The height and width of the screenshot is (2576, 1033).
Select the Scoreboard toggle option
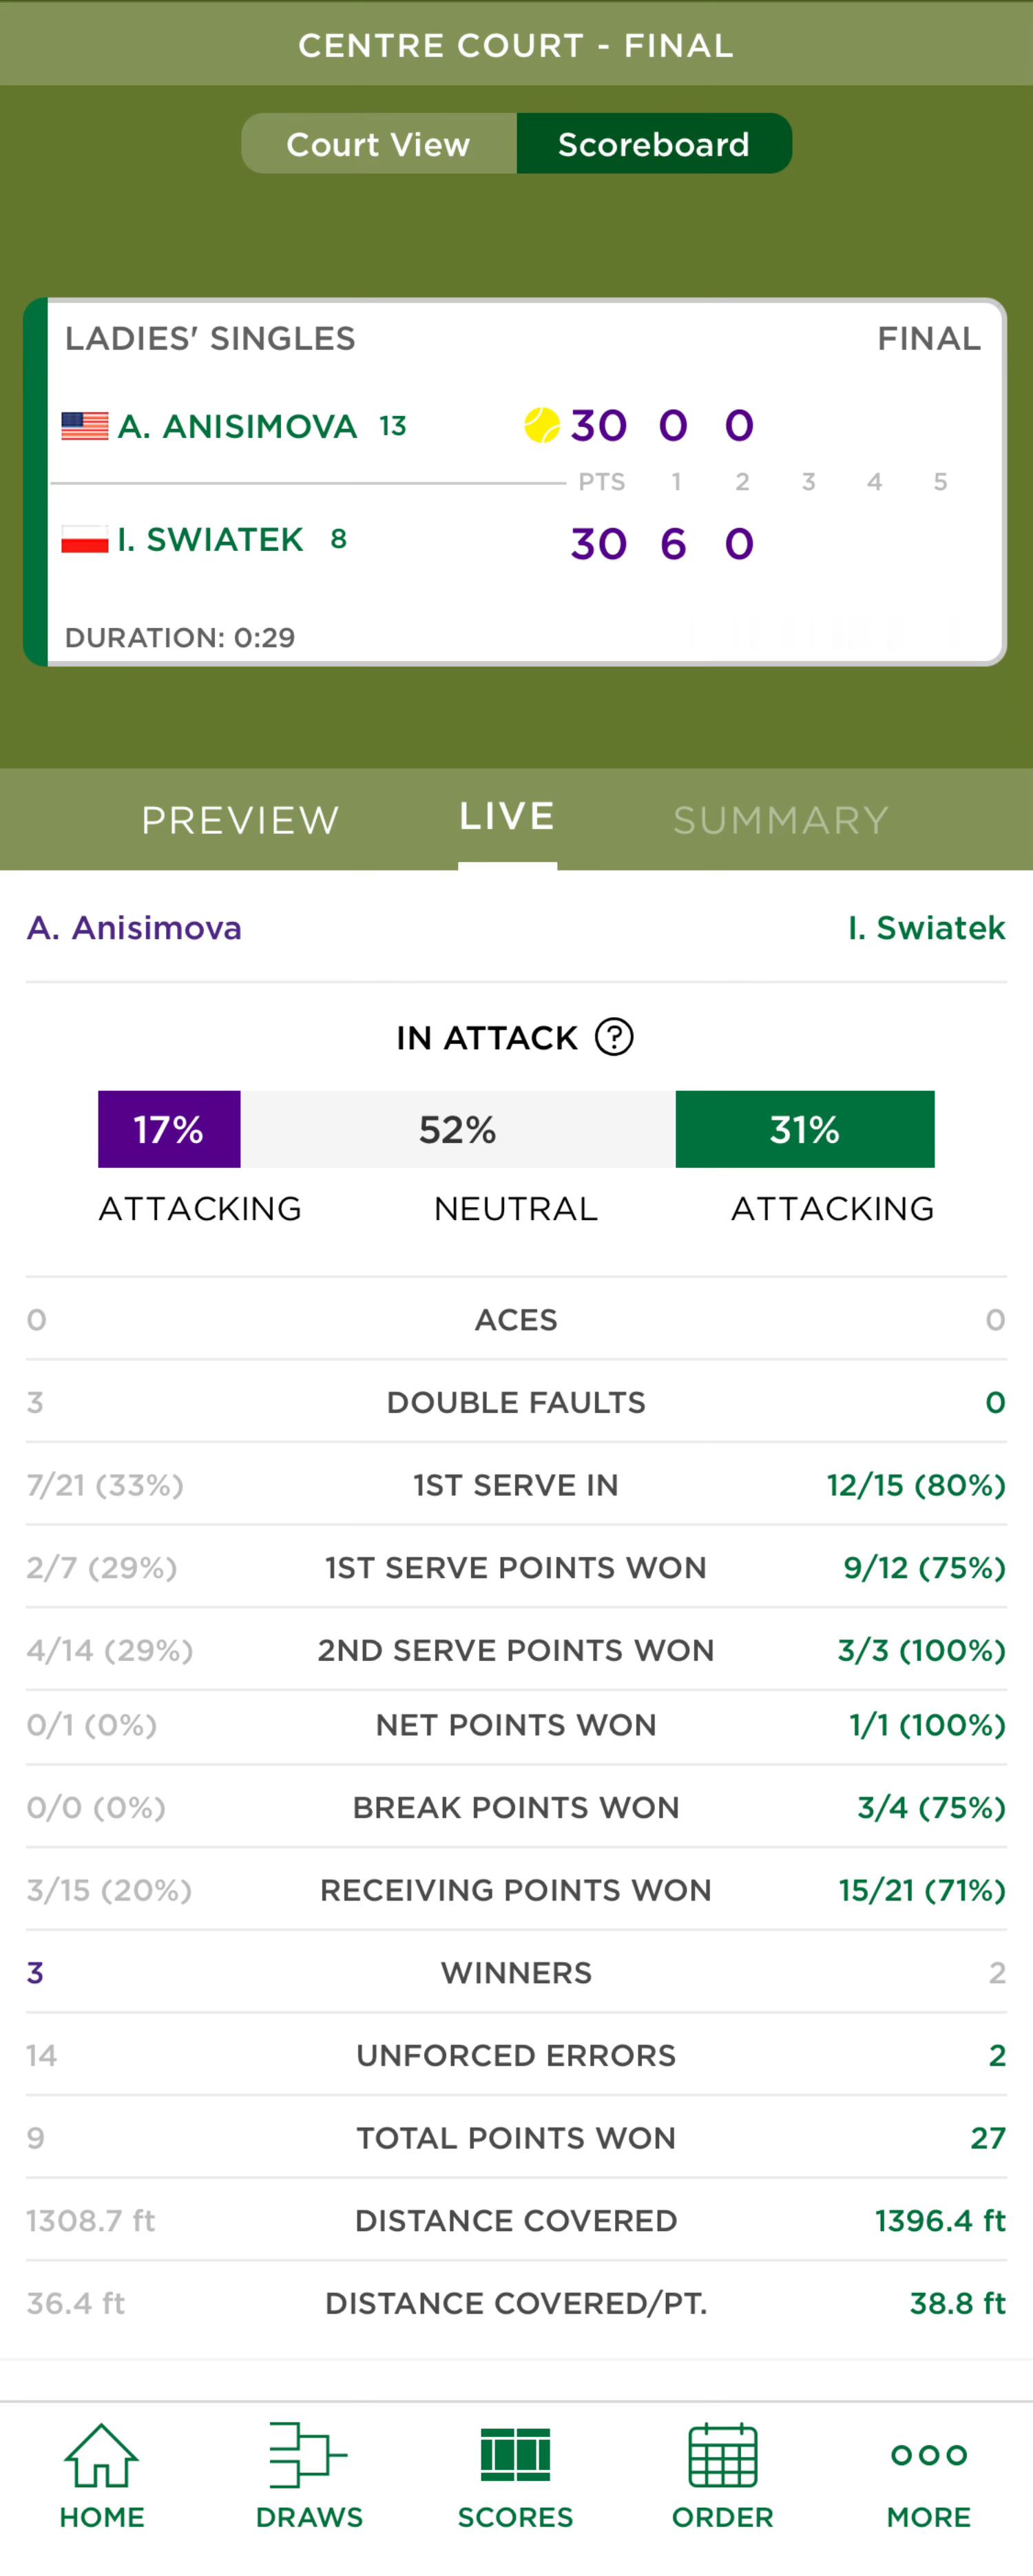[654, 144]
